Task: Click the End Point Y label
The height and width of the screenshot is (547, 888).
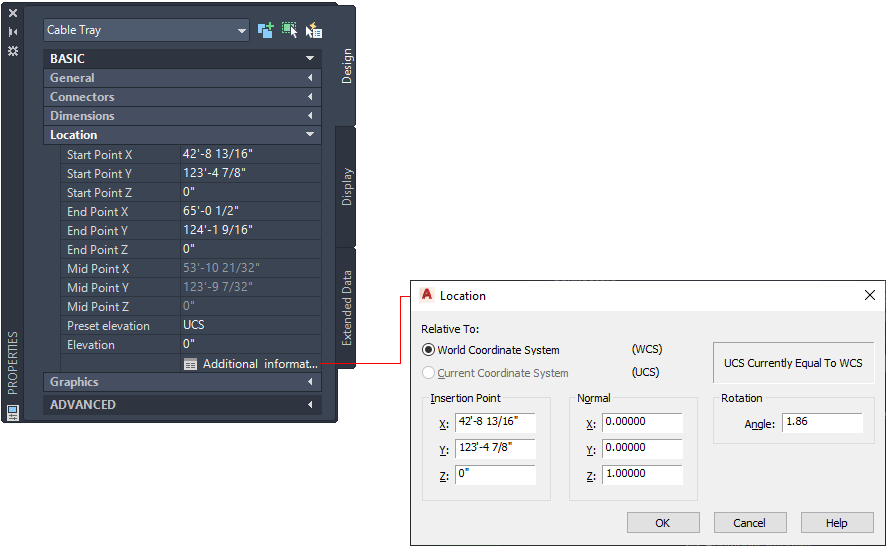Action: [x=97, y=230]
